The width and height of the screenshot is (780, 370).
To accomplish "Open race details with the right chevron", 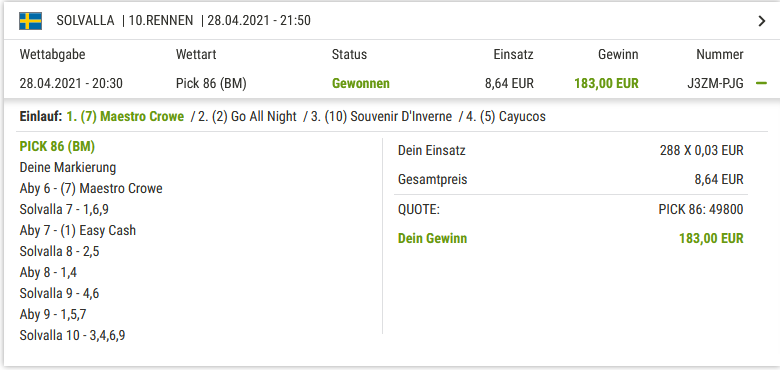I will 762,21.
